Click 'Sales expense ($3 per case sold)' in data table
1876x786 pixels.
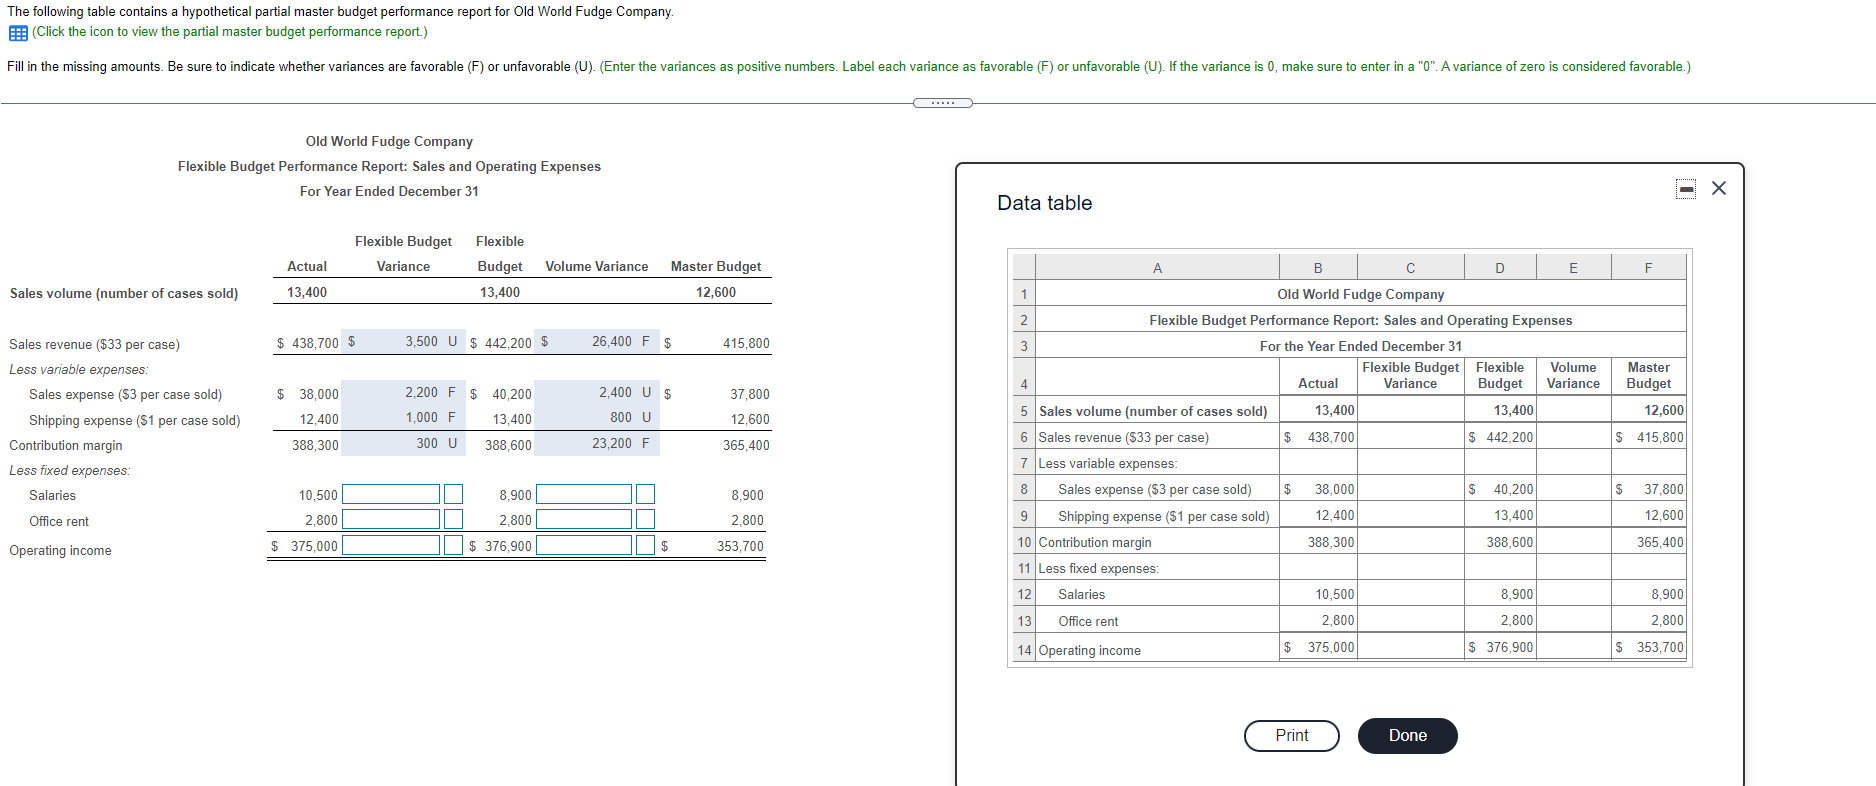(1154, 489)
